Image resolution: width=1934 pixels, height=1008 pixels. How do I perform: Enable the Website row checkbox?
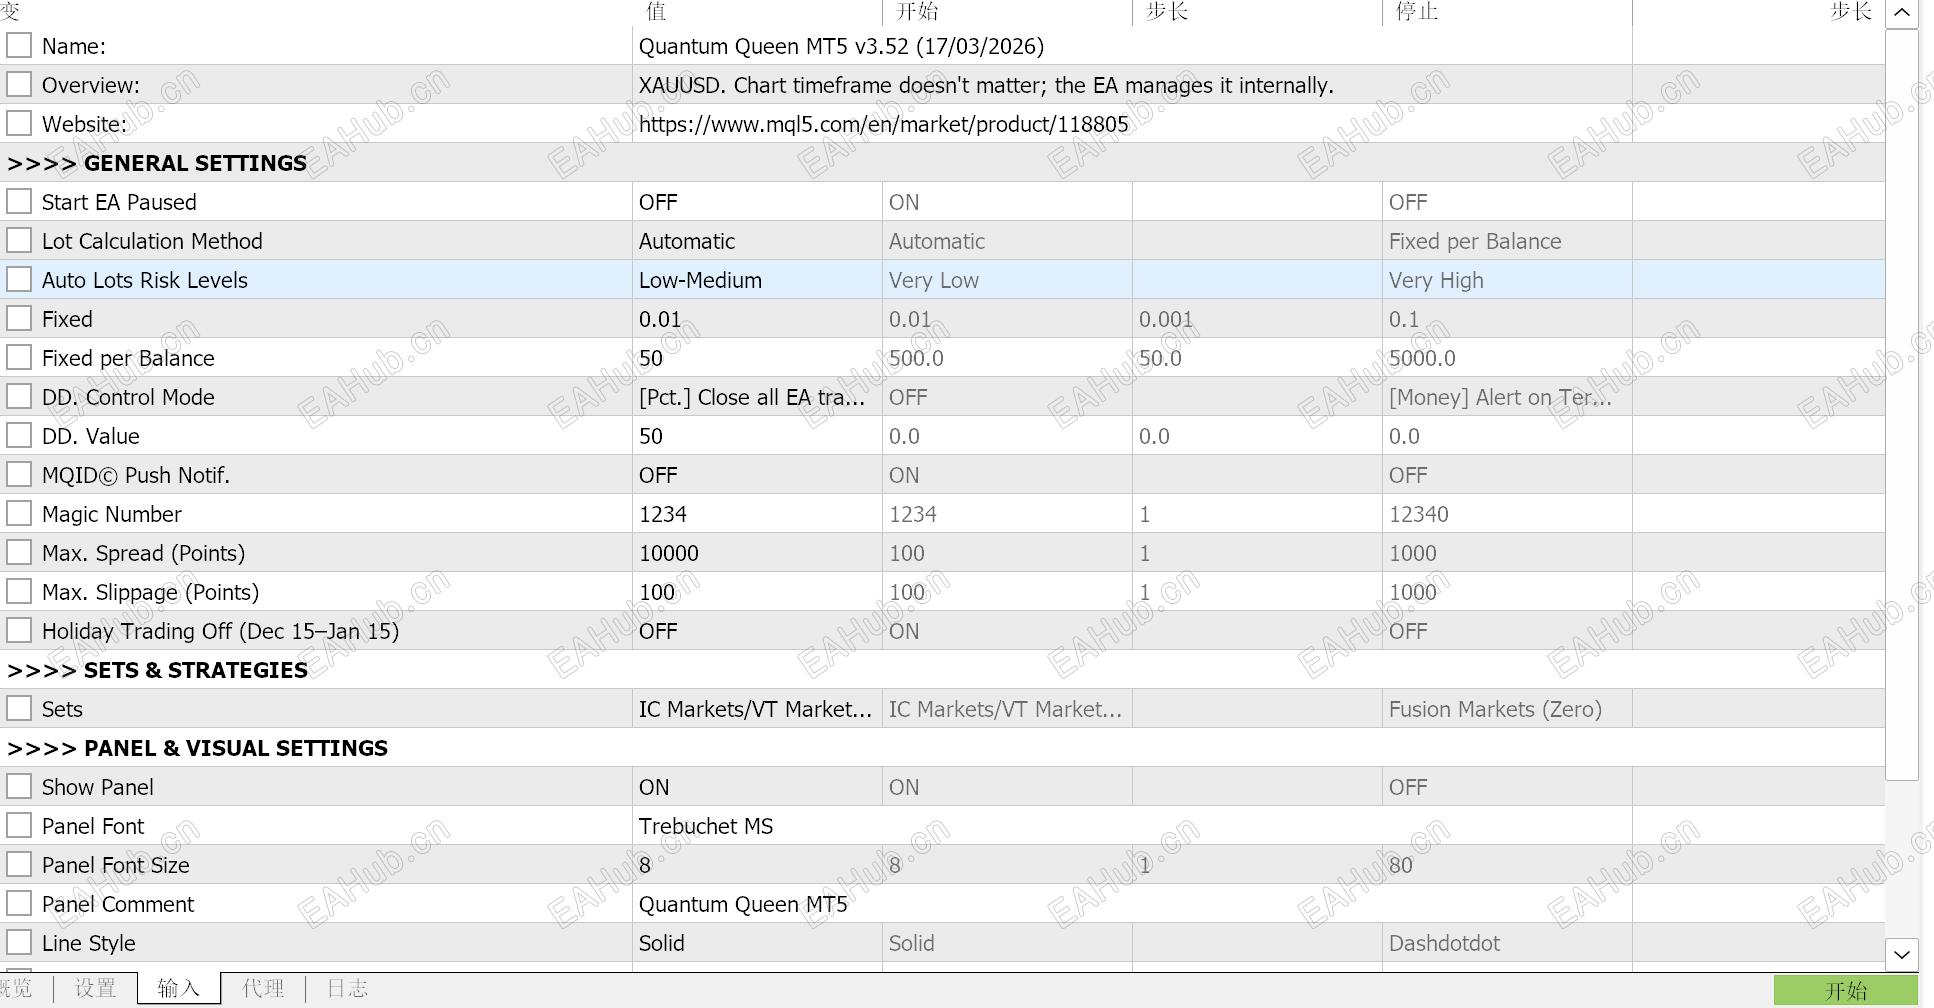click(x=19, y=124)
